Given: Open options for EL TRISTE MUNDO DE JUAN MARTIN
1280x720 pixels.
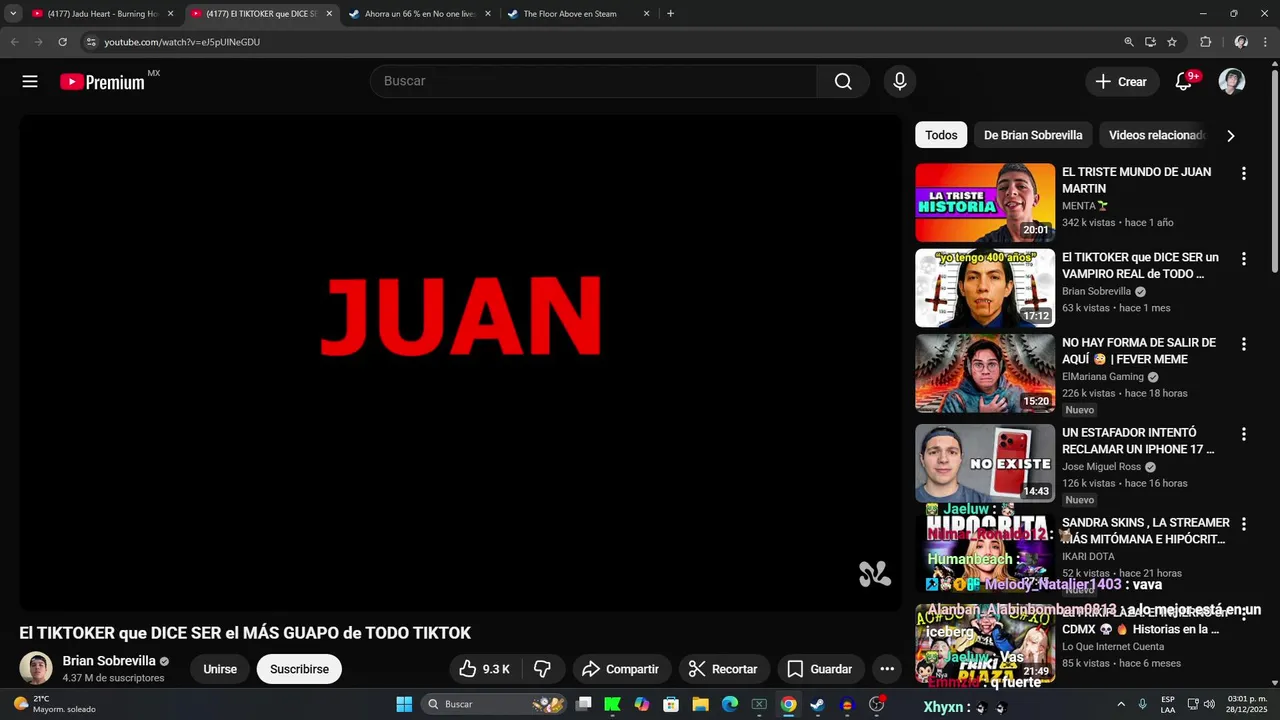Looking at the screenshot, I should pos(1244,173).
